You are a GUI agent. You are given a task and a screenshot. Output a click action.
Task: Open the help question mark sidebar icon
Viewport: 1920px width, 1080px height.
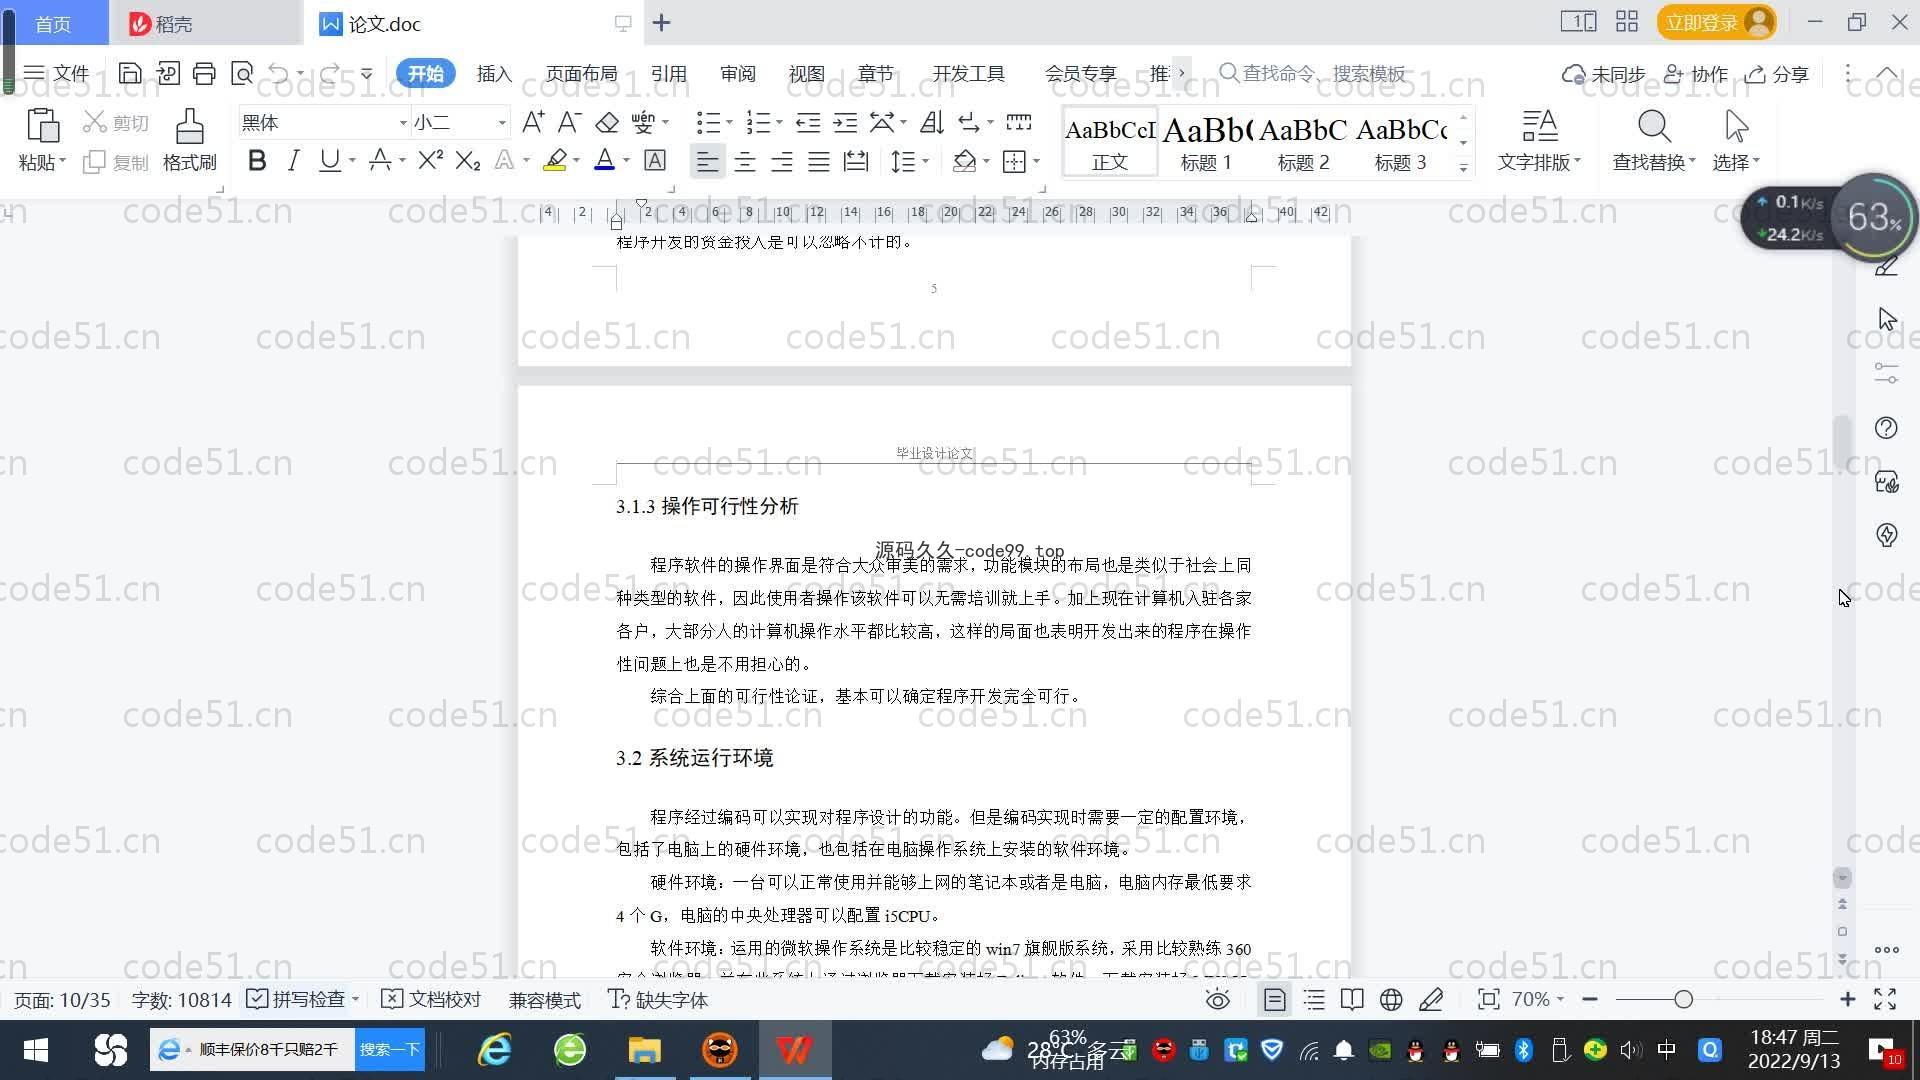[x=1886, y=428]
